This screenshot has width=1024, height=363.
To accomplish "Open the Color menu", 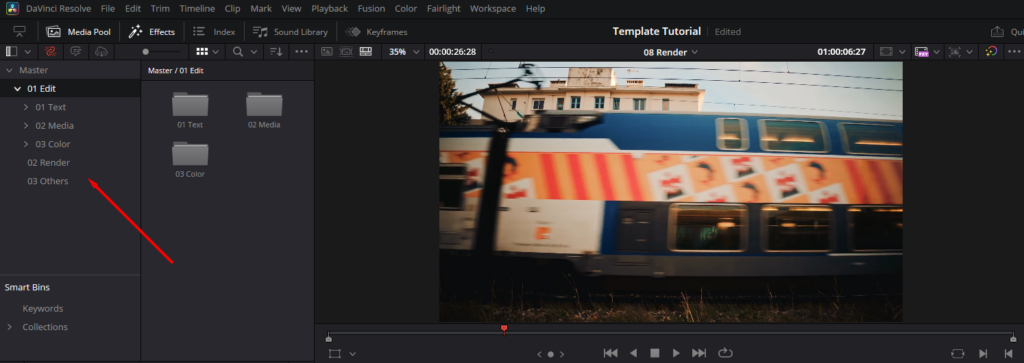I will (x=406, y=8).
